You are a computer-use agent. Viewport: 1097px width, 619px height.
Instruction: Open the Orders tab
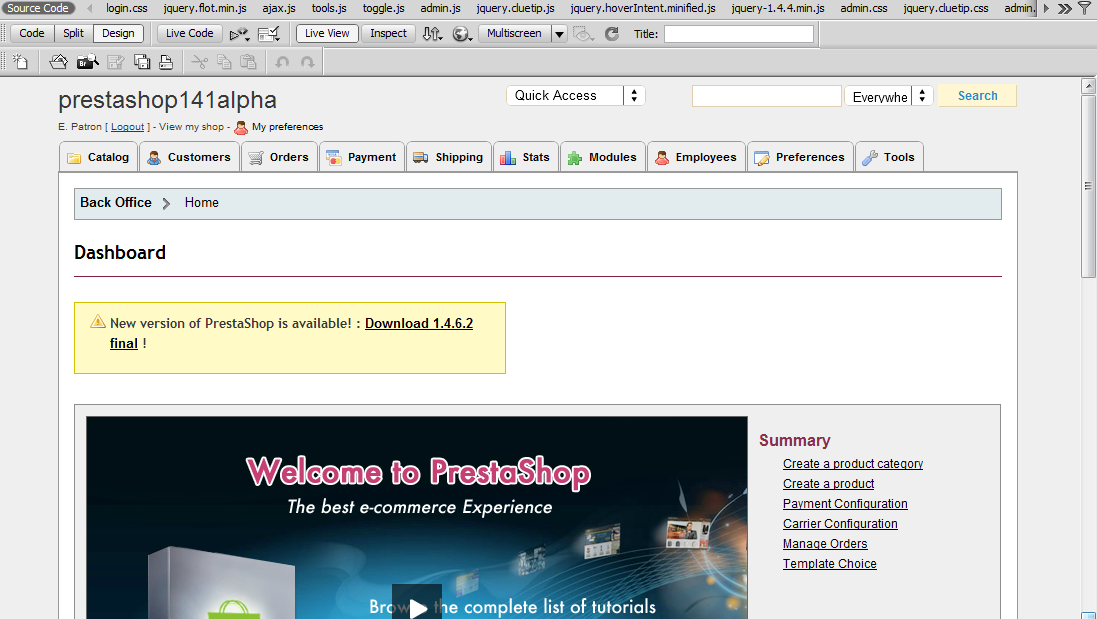[279, 157]
